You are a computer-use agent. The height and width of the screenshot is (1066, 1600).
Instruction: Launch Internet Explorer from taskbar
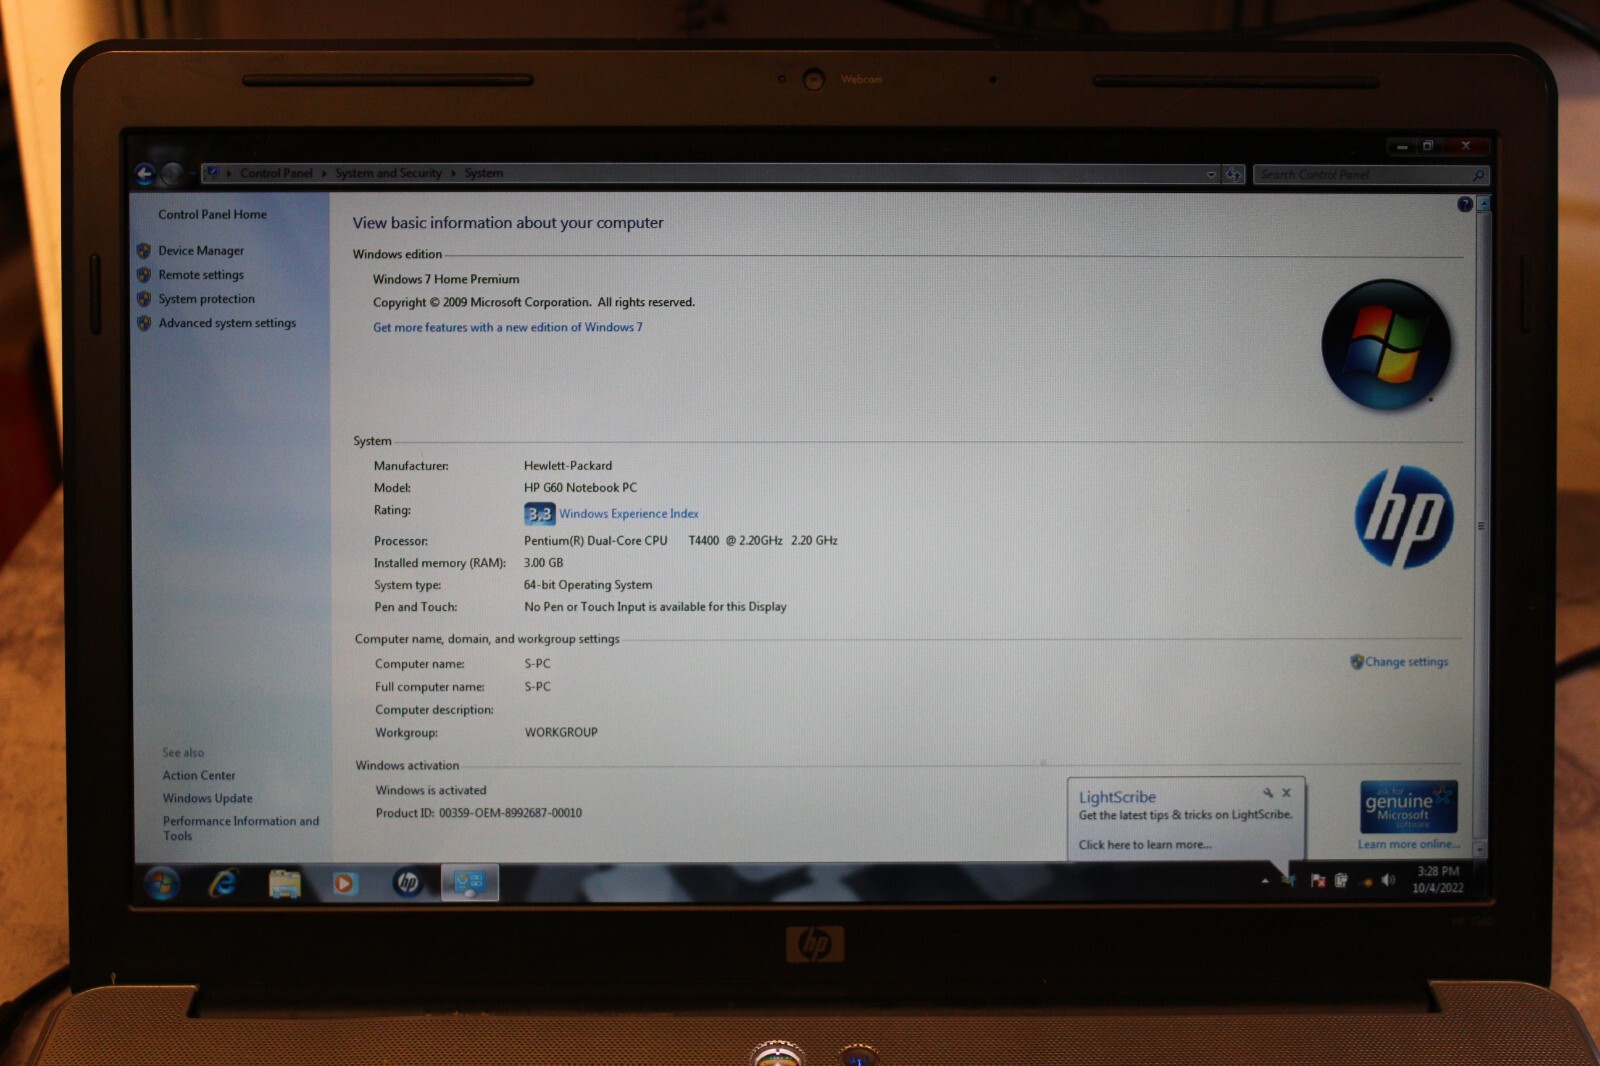[223, 883]
